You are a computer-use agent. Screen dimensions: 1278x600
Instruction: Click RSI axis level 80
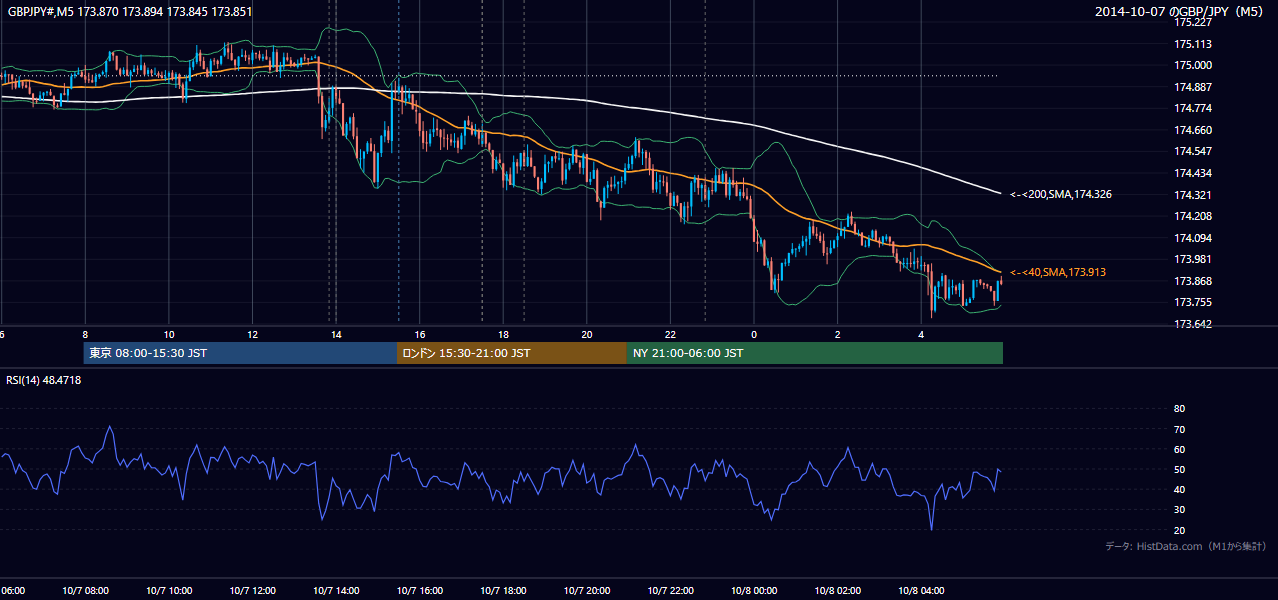1180,409
